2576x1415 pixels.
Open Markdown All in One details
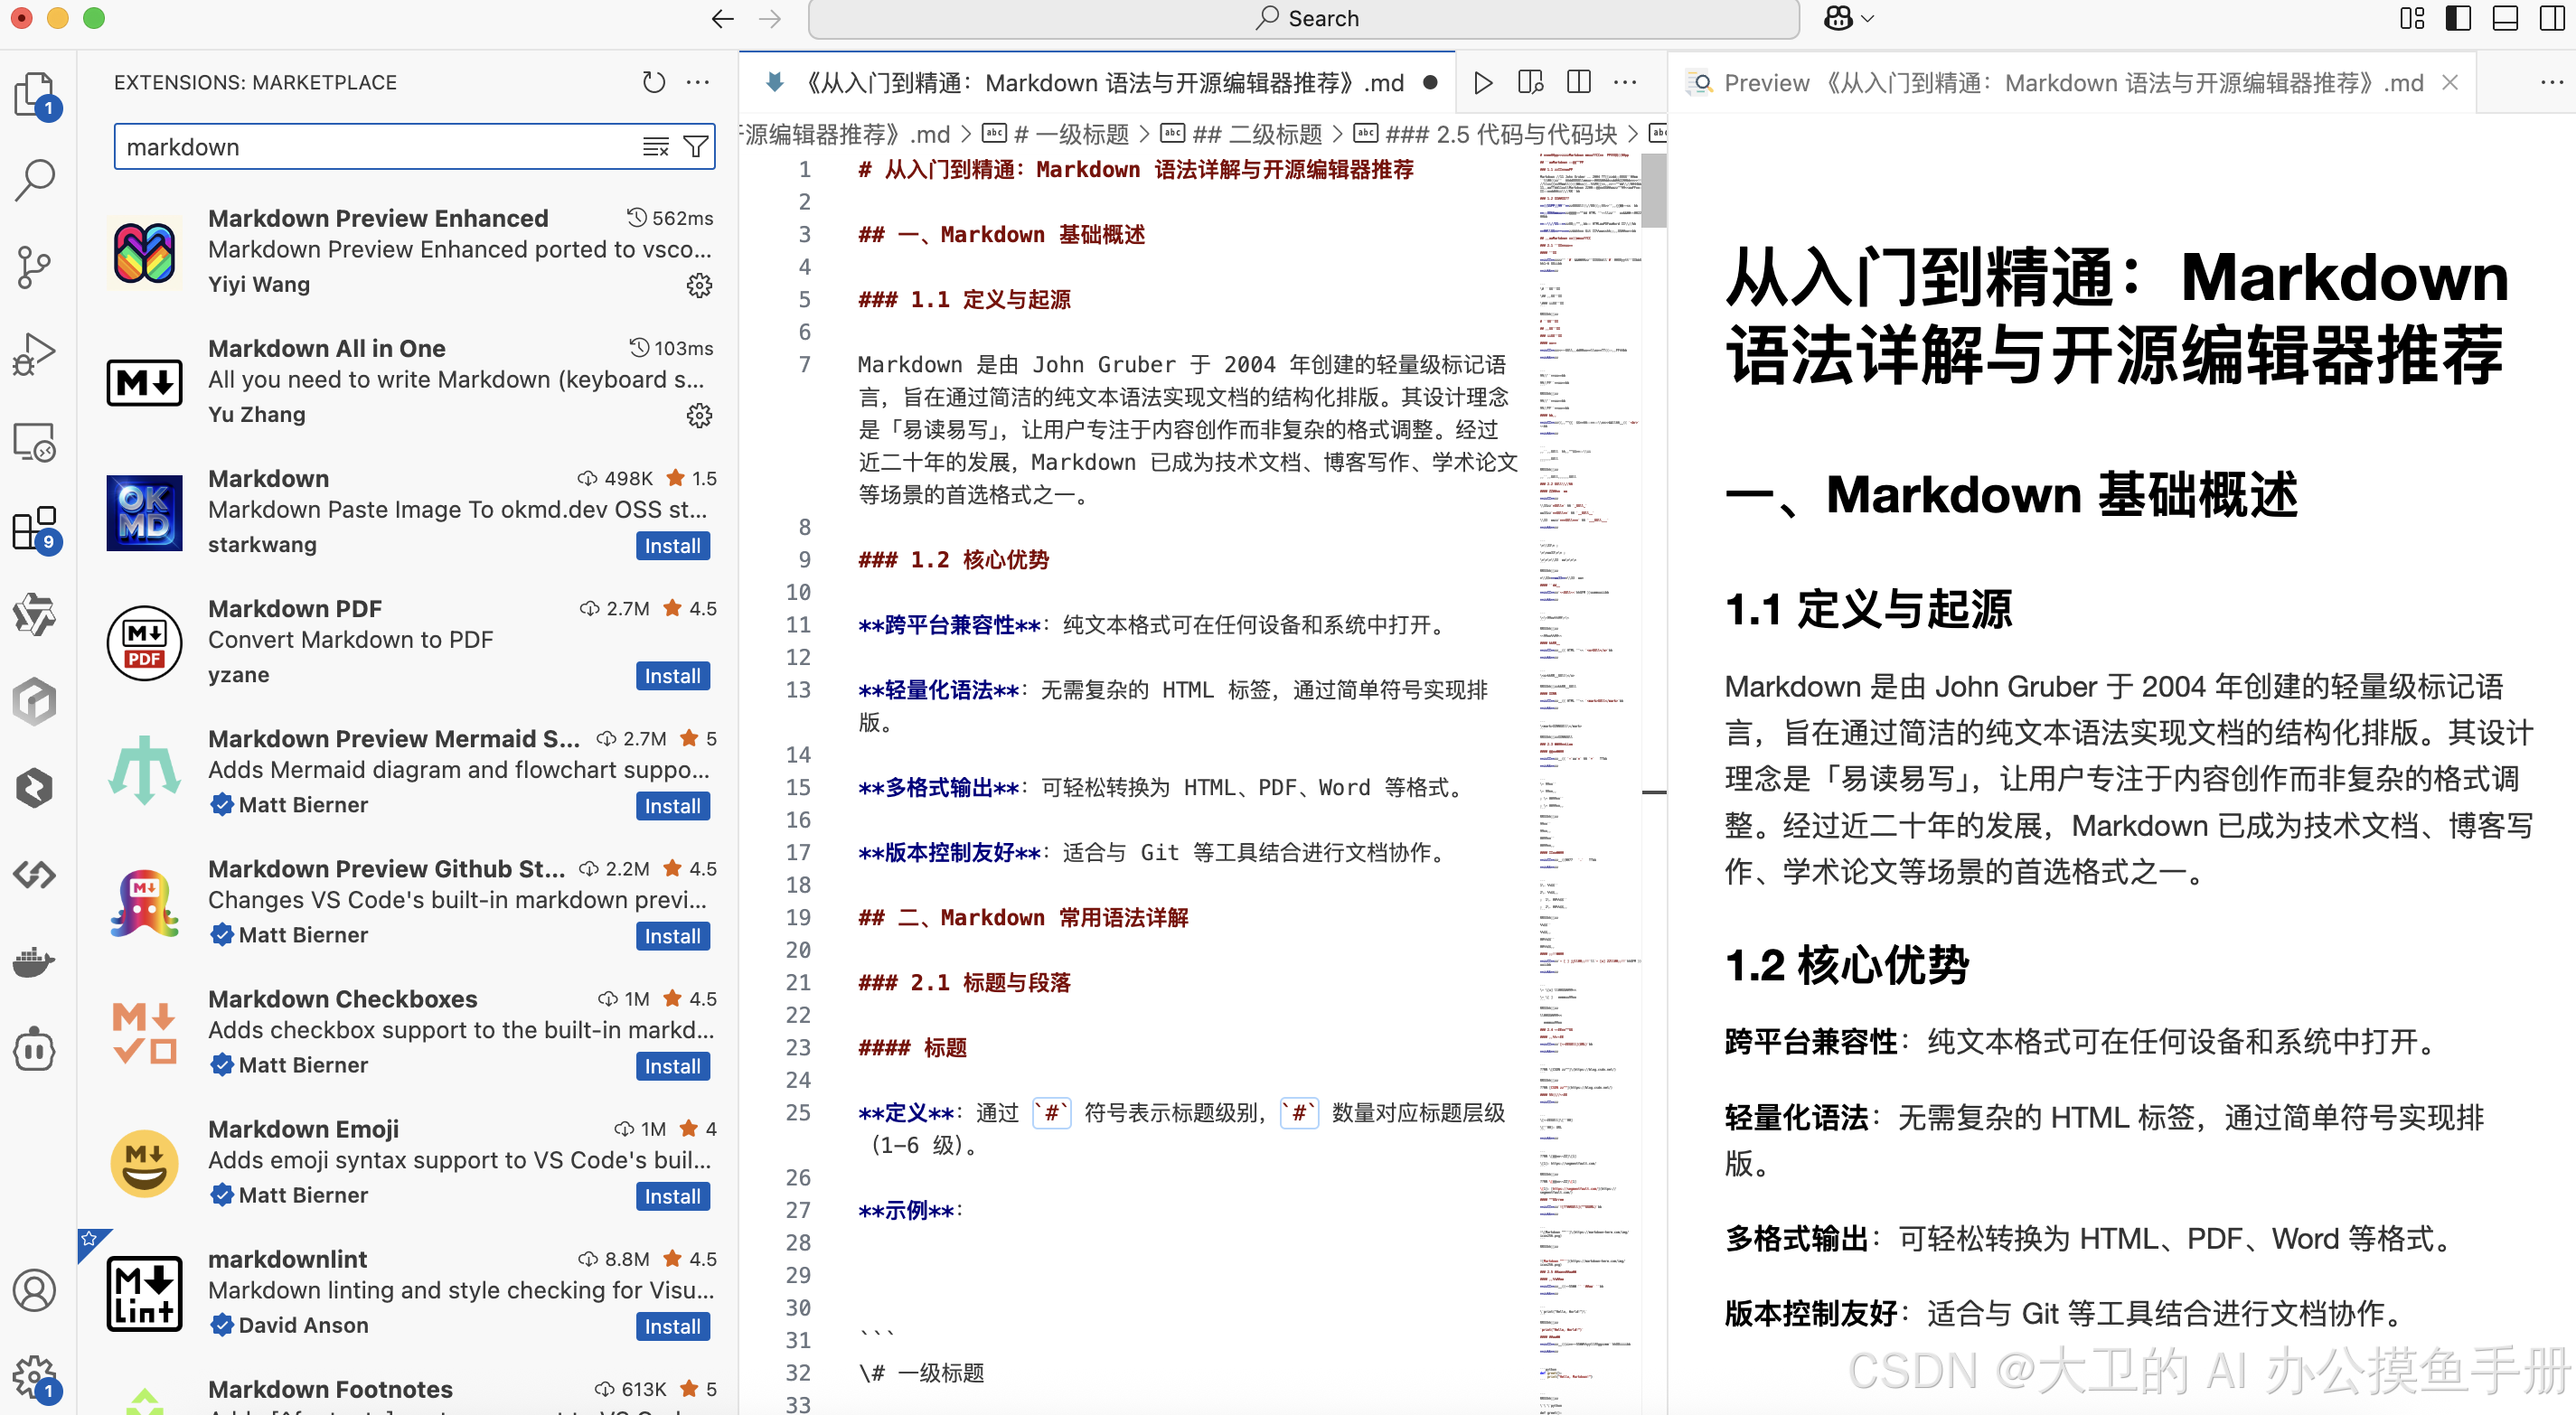[408, 382]
